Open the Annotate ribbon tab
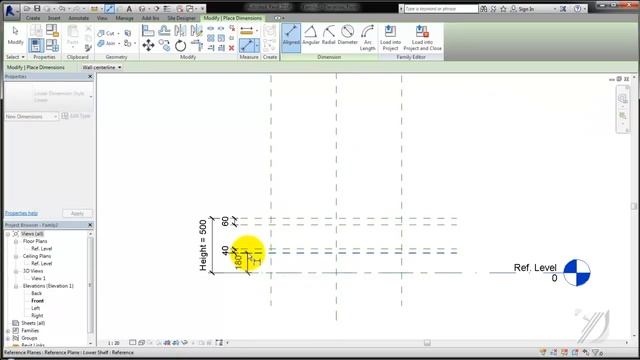 78,18
